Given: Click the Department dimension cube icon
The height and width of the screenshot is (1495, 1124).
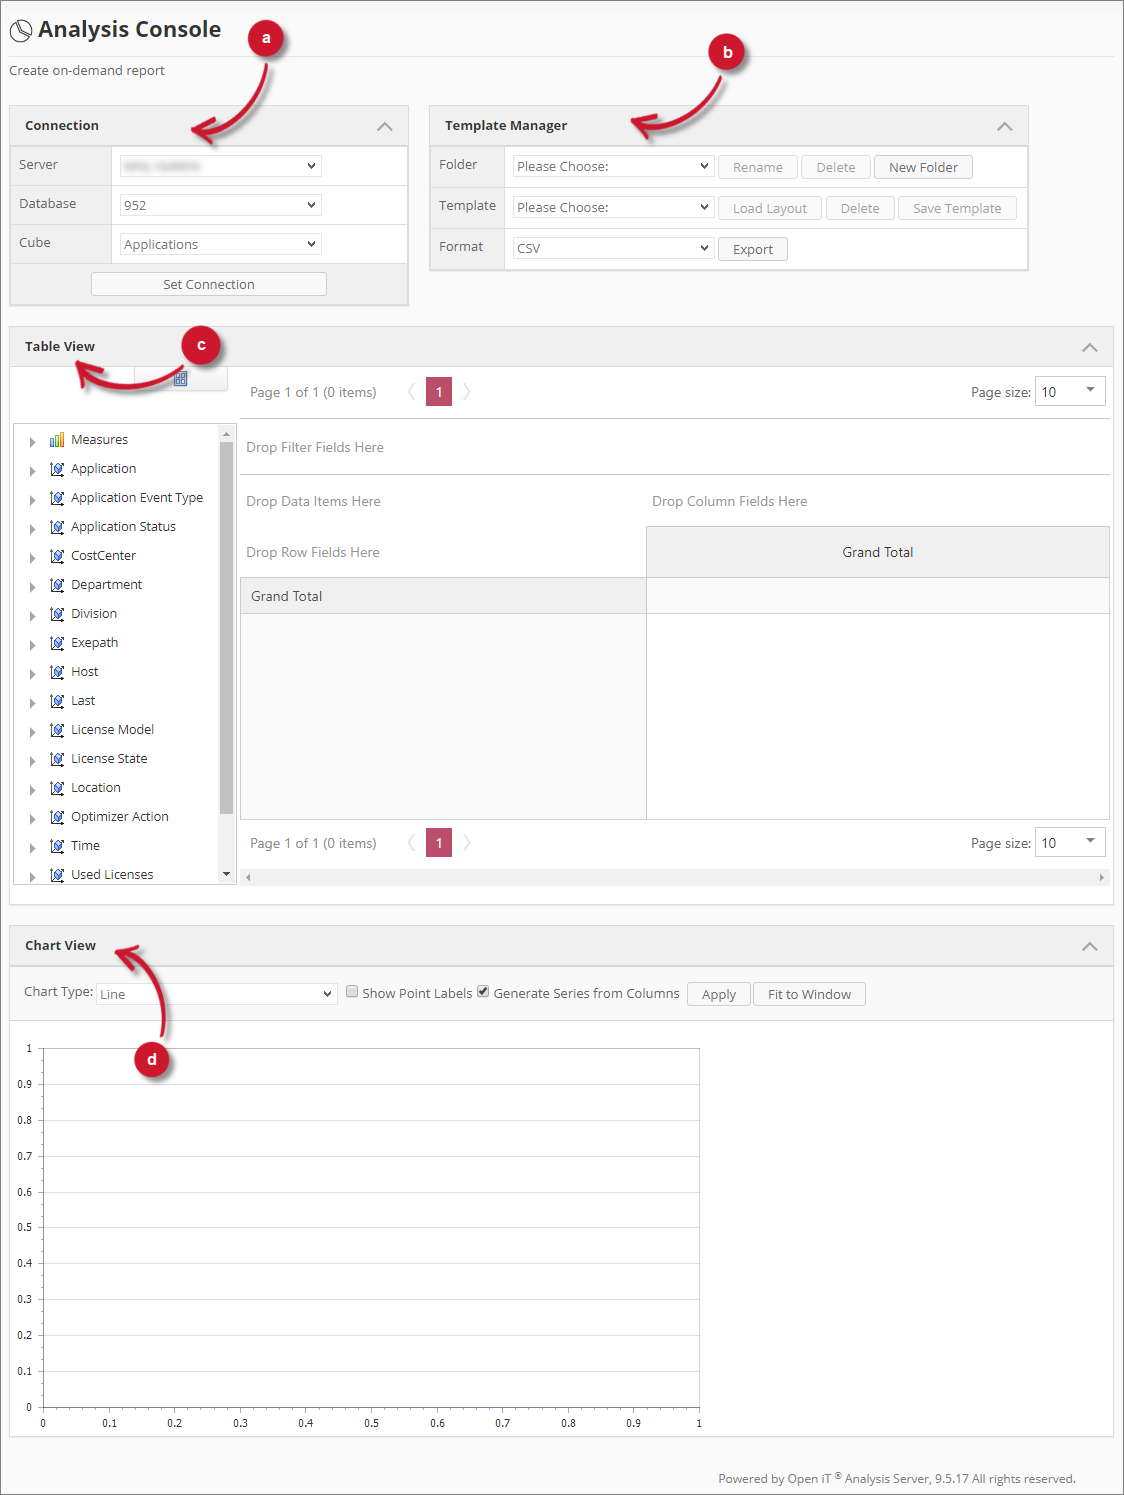Looking at the screenshot, I should pyautogui.click(x=56, y=584).
